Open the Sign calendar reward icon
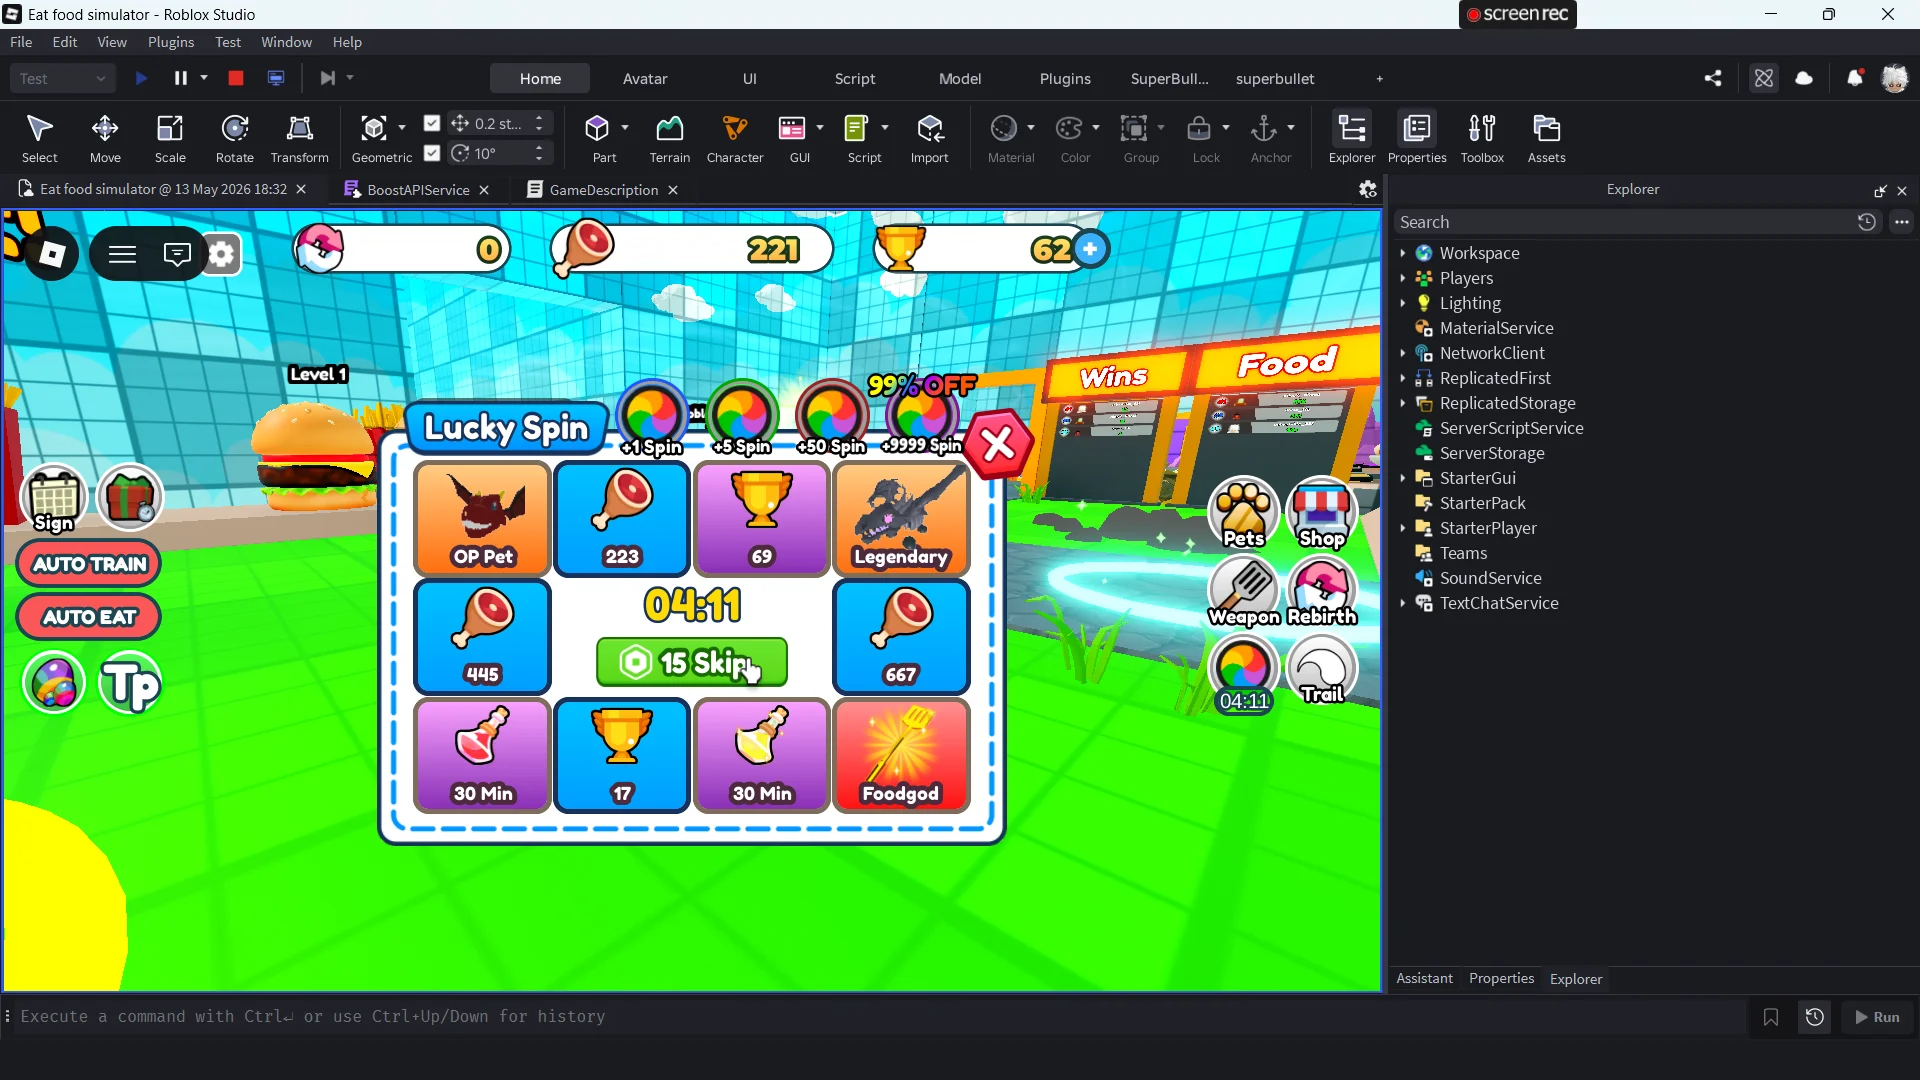Screen dimensions: 1920x1080 click(x=54, y=499)
